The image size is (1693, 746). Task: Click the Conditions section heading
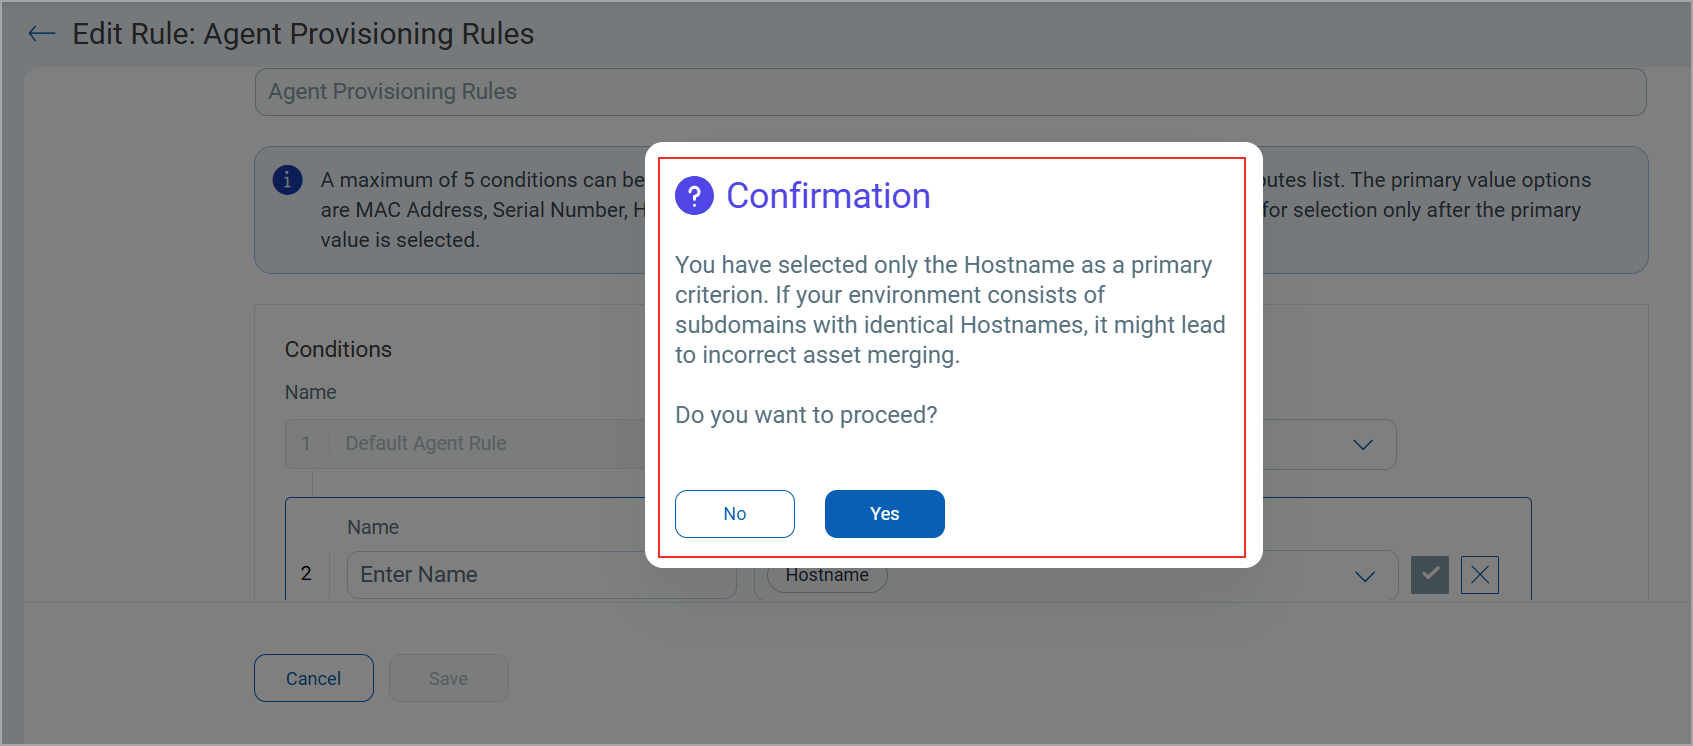point(338,349)
